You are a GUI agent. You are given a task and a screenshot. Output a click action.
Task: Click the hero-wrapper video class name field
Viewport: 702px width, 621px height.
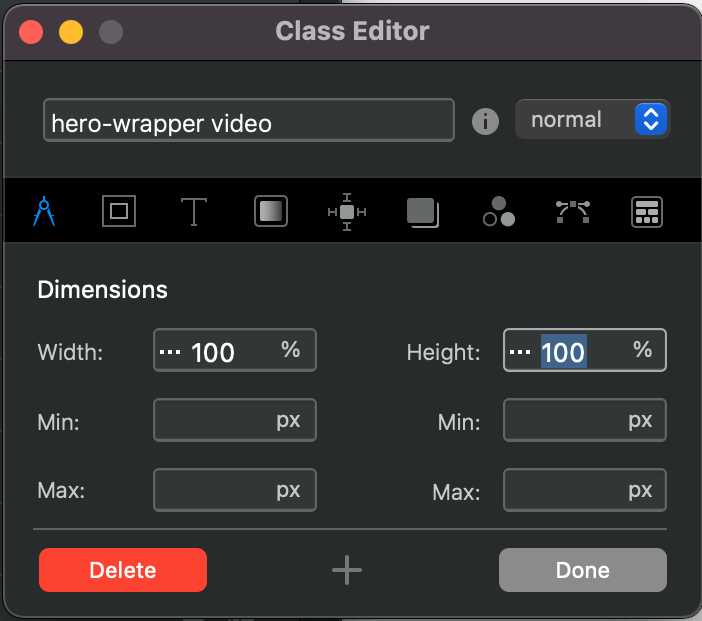tap(248, 122)
